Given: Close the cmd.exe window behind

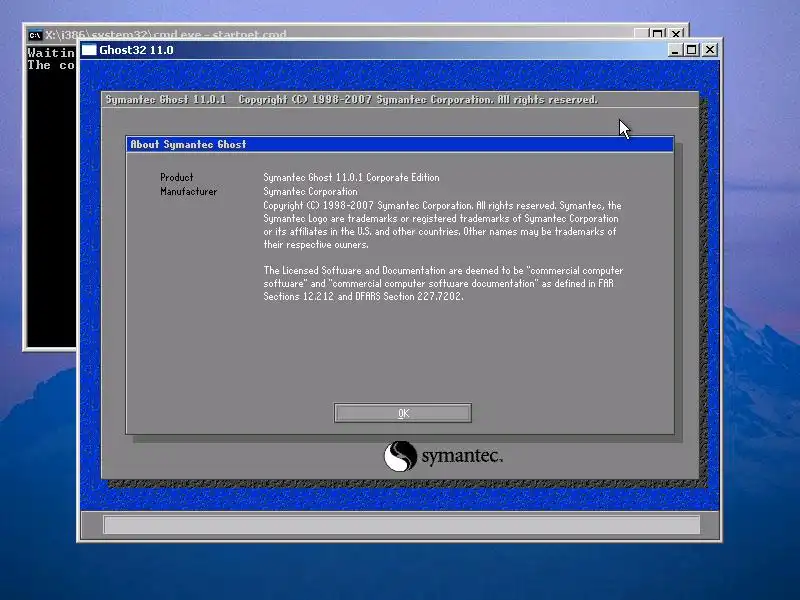Looking at the screenshot, I should pos(676,34).
